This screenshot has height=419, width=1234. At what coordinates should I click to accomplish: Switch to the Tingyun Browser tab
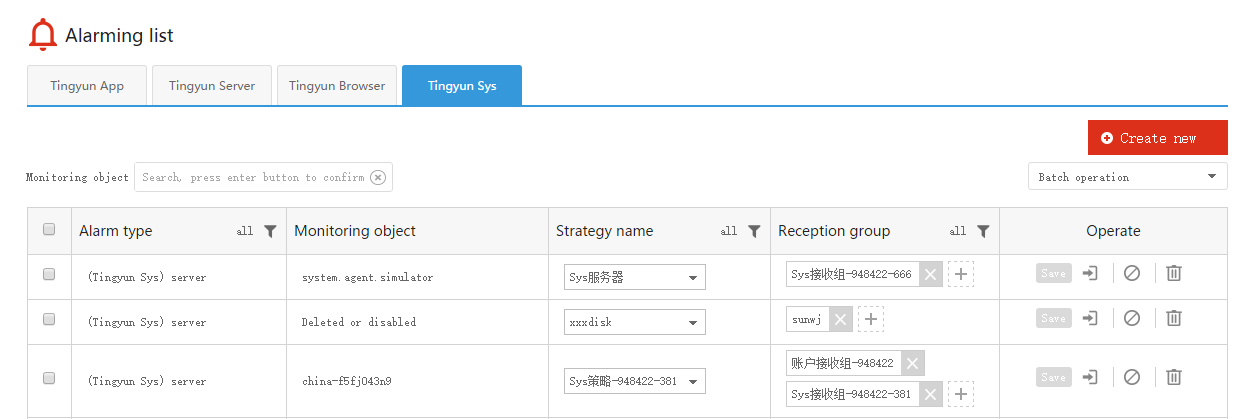click(337, 86)
